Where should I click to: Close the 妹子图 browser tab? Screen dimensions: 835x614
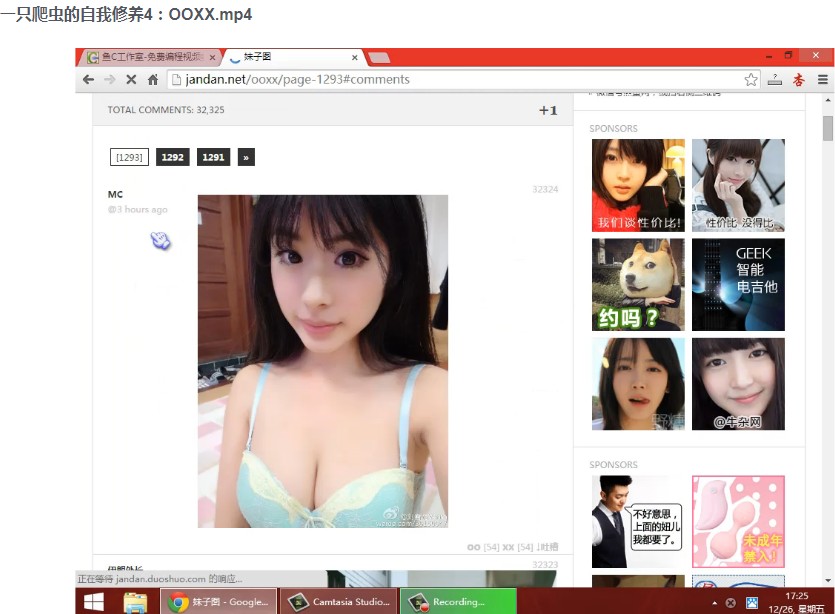[x=354, y=57]
